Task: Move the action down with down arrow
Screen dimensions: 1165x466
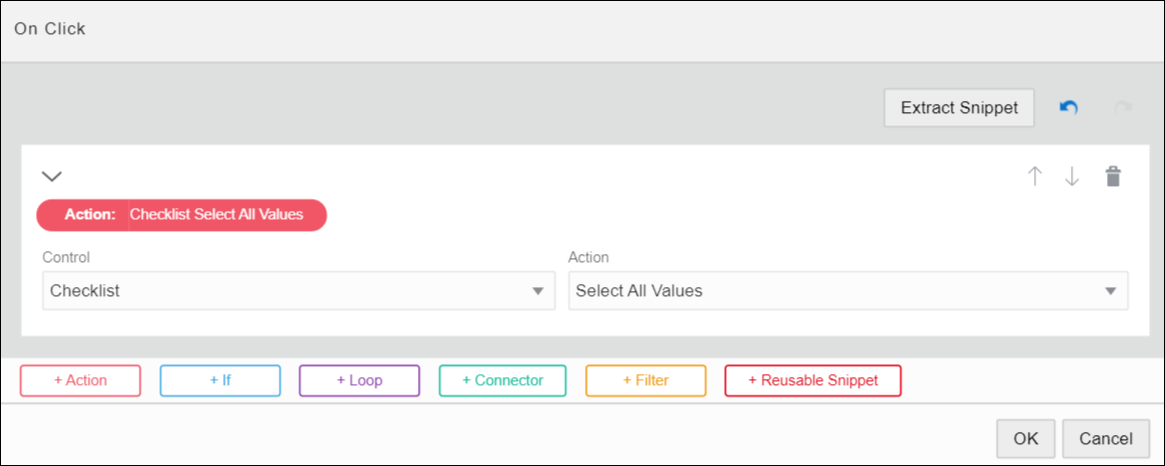Action: tap(1071, 177)
